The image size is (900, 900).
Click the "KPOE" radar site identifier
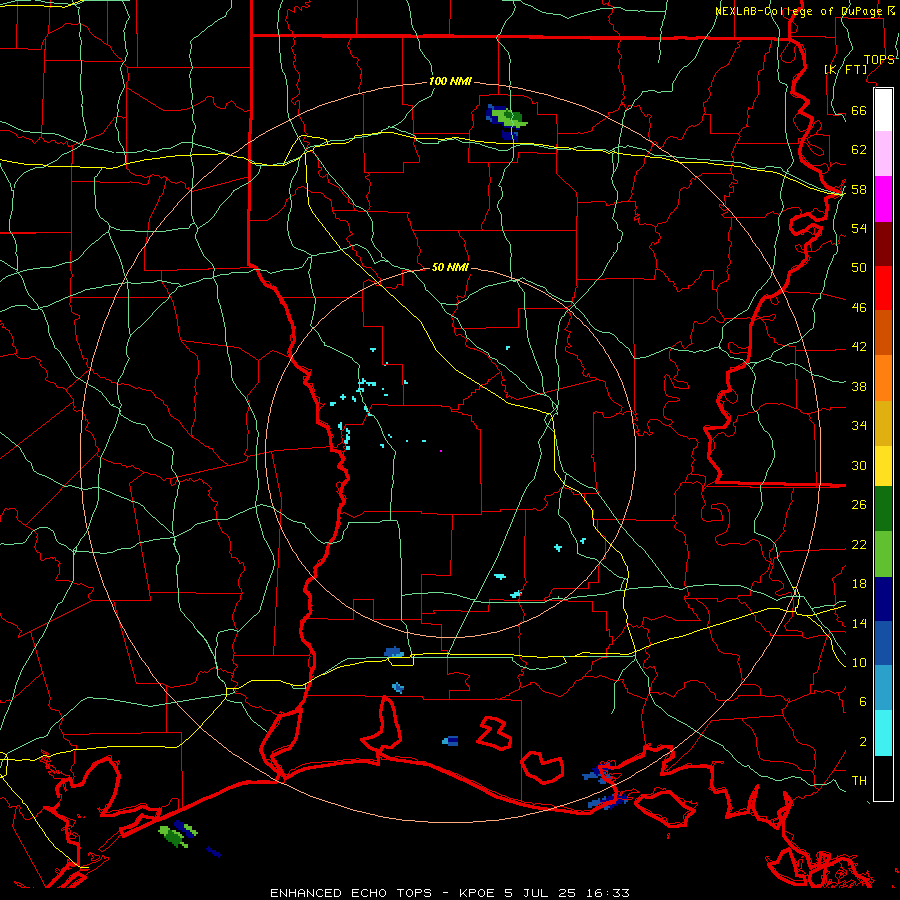click(476, 893)
